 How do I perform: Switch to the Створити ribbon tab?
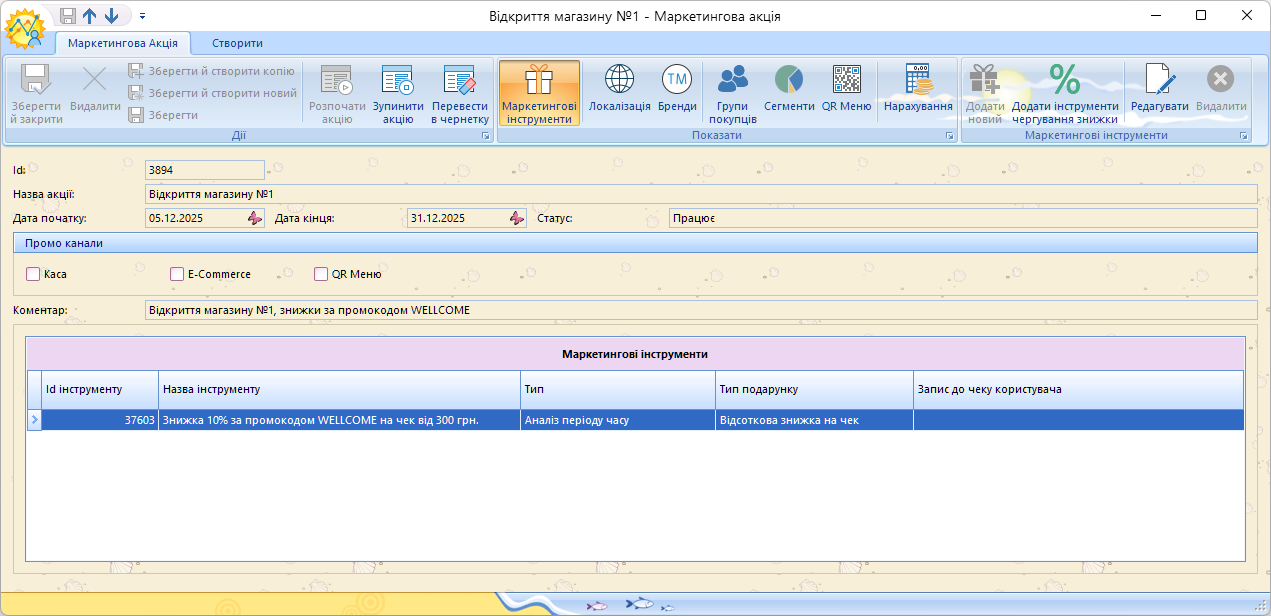pos(237,43)
